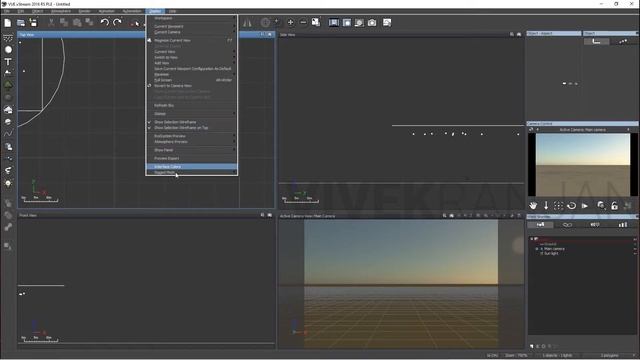Click the camera lock padlock icon
640x360 pixels.
(614, 205)
